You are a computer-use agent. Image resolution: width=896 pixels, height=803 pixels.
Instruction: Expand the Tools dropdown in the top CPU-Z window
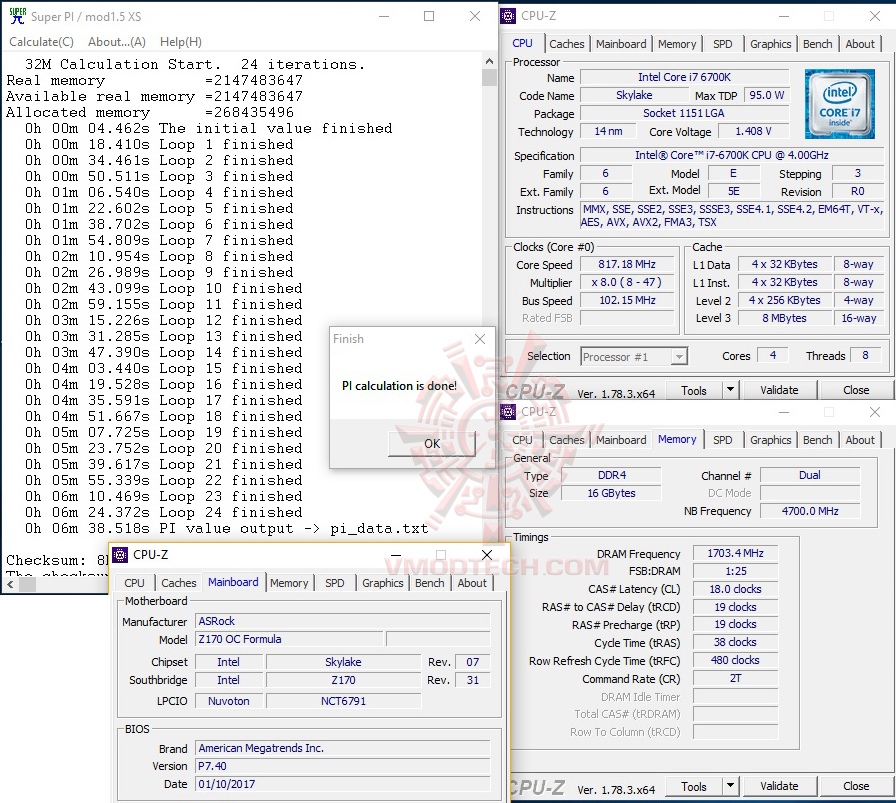730,390
